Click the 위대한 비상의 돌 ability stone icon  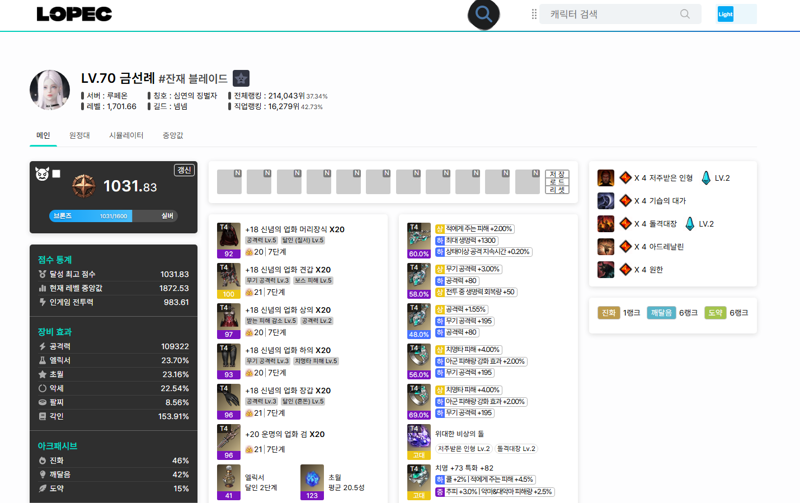coord(419,442)
